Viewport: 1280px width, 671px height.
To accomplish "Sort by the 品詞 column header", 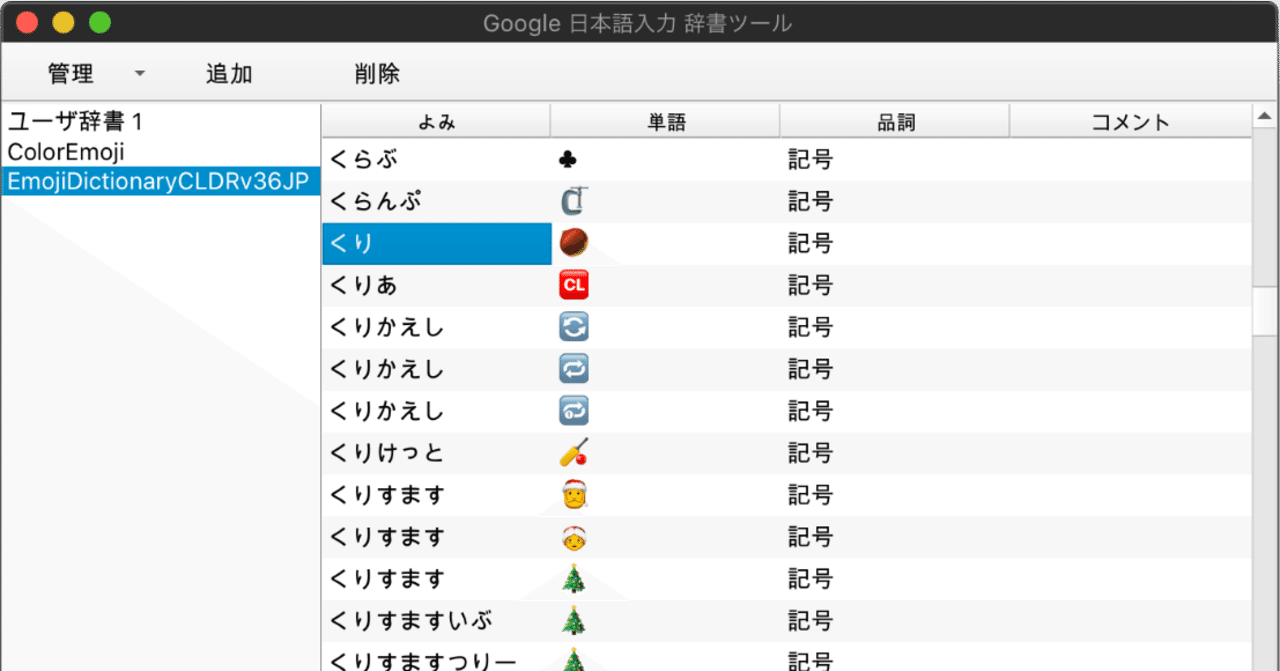I will pos(895,122).
